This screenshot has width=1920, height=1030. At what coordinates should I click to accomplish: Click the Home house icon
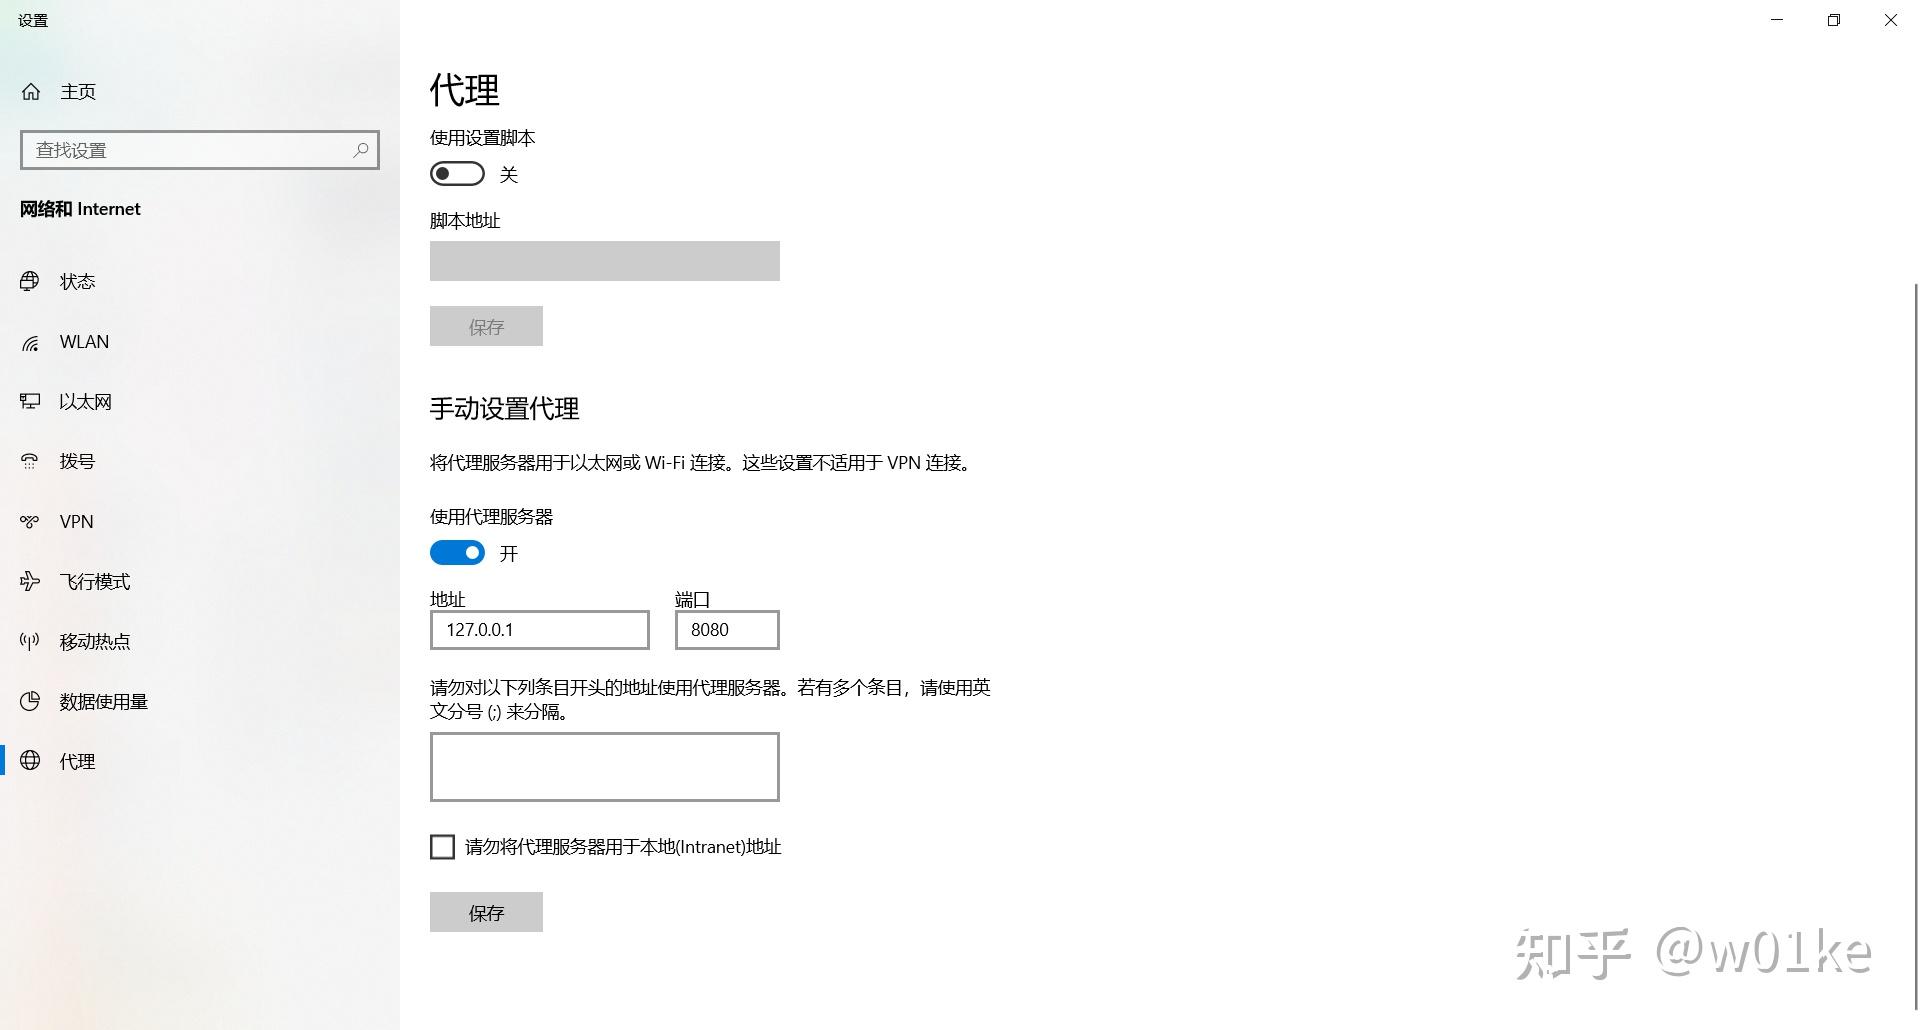pos(31,92)
